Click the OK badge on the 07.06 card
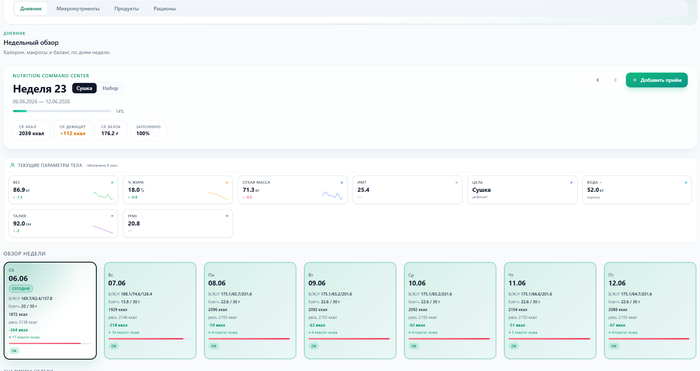The height and width of the screenshot is (371, 700). click(x=114, y=346)
